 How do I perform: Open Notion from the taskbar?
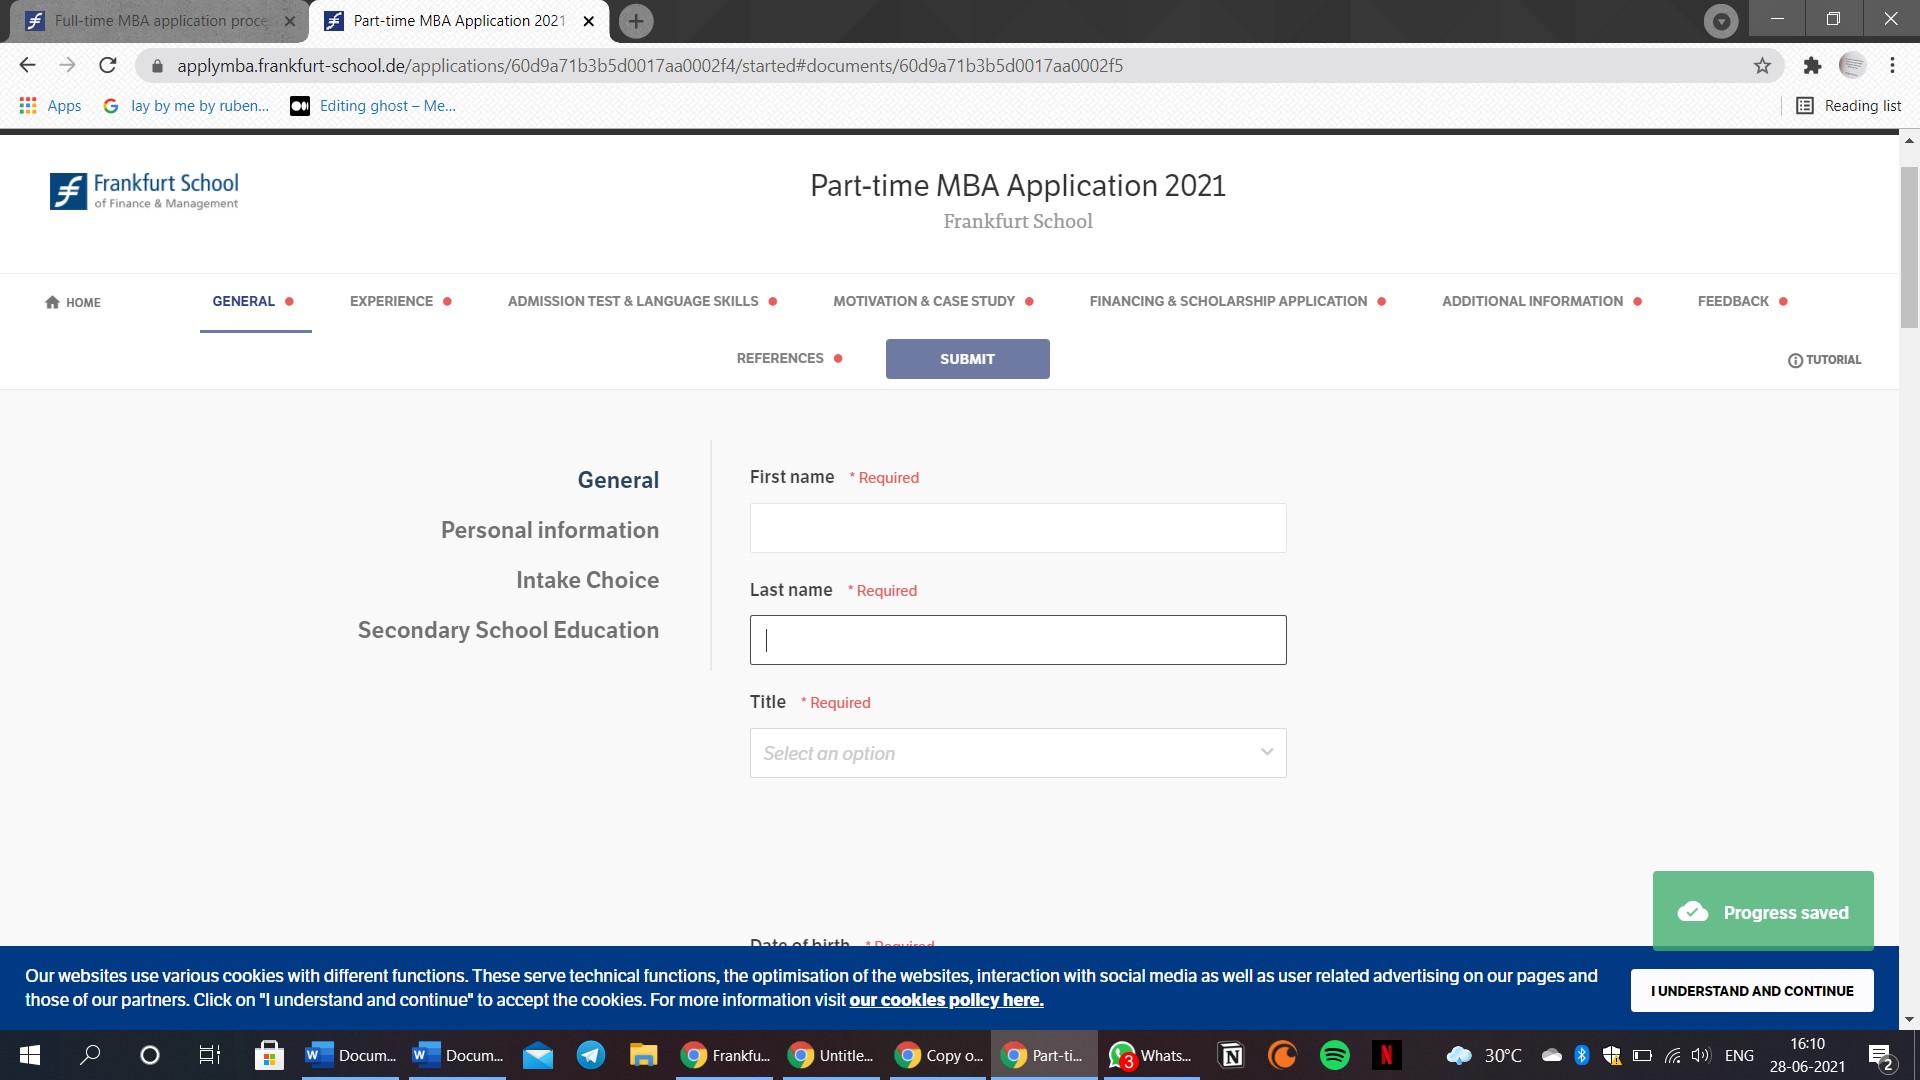(x=1229, y=1055)
